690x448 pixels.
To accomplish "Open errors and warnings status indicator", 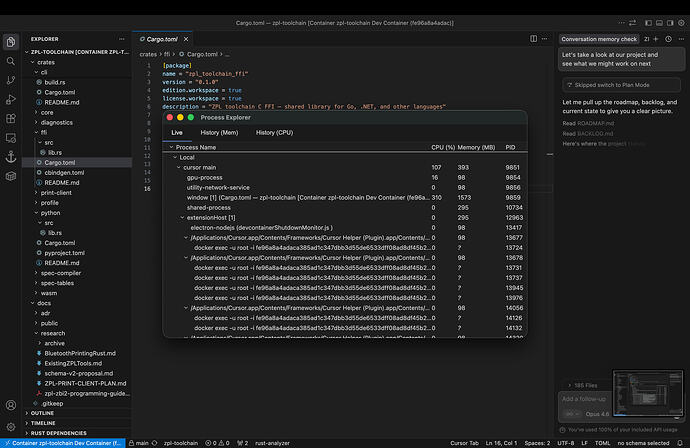I will tap(217, 443).
